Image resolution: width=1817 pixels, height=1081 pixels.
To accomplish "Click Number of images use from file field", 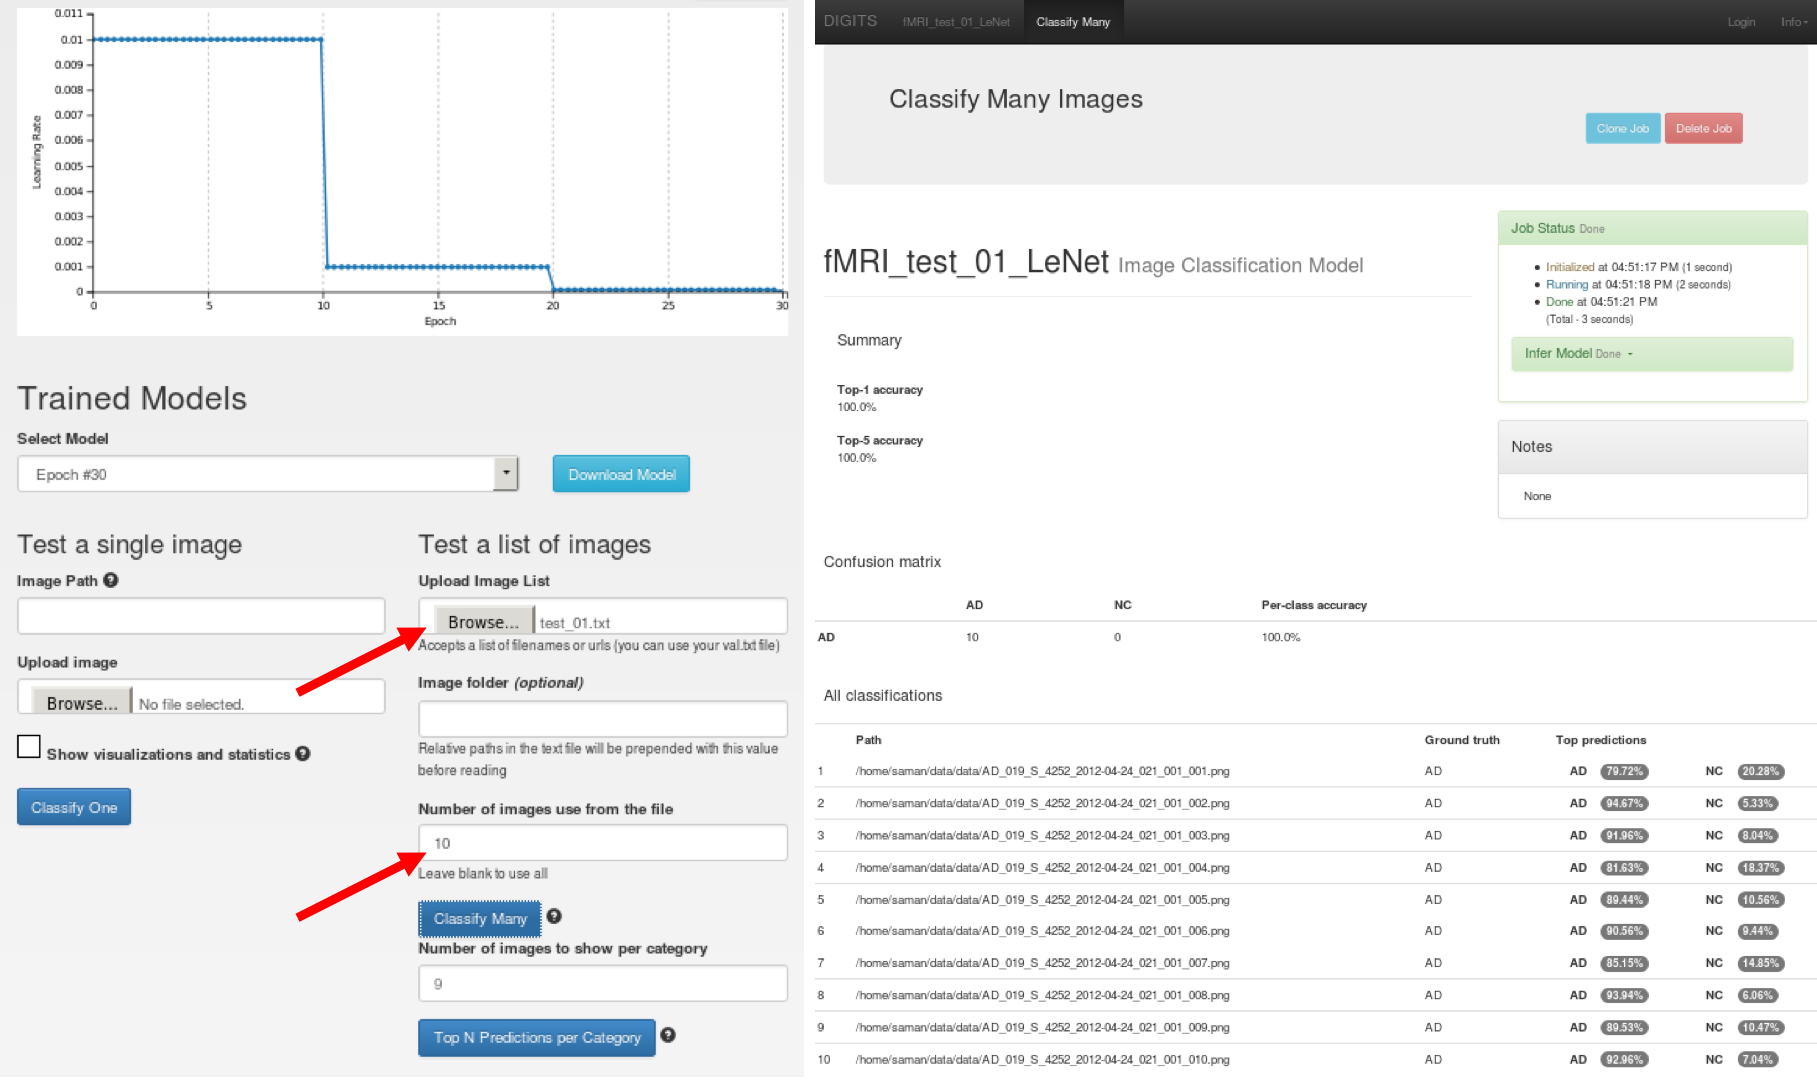I will click(x=603, y=843).
